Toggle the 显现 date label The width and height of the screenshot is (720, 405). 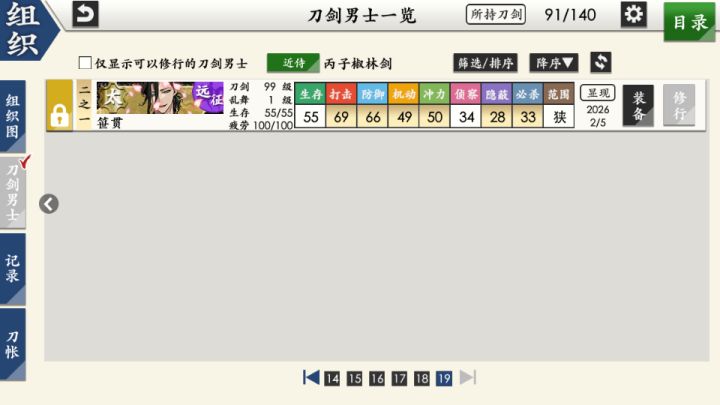[x=597, y=93]
